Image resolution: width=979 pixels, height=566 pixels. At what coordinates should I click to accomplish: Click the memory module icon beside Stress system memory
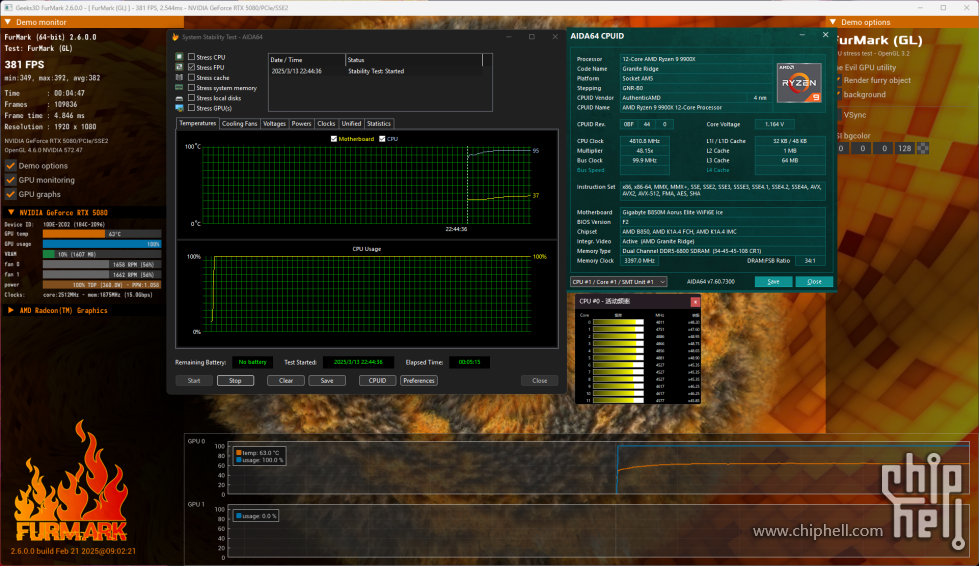[x=179, y=87]
